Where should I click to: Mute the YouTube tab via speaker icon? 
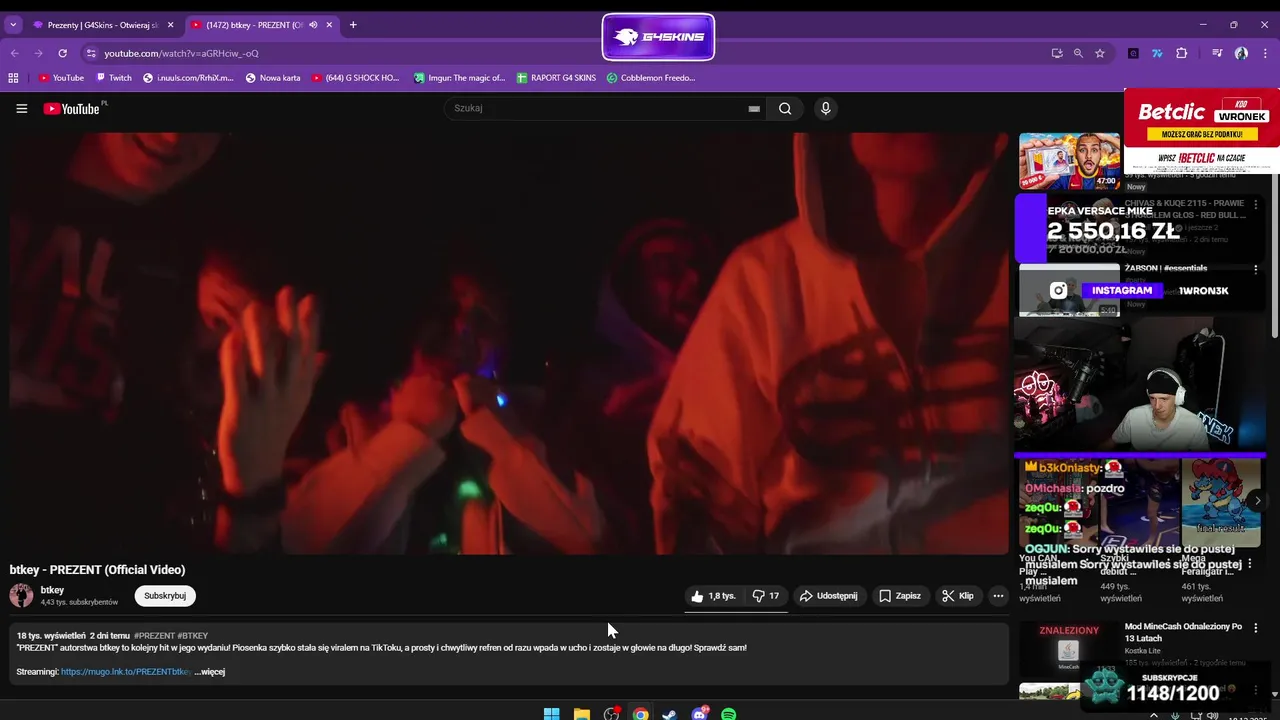pyautogui.click(x=314, y=25)
